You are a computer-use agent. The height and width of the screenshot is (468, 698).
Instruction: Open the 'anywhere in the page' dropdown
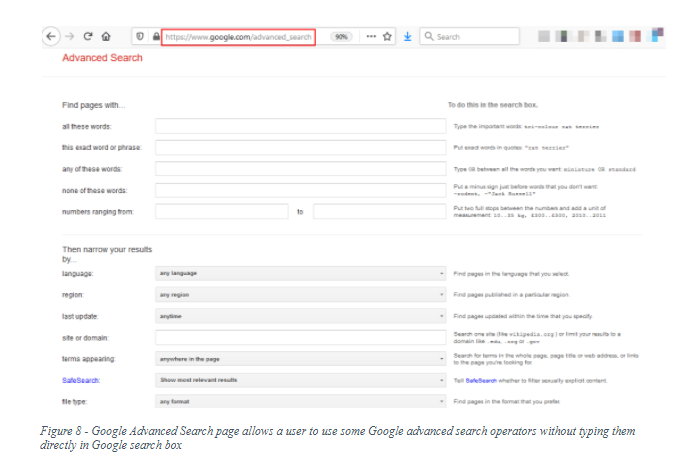point(300,359)
